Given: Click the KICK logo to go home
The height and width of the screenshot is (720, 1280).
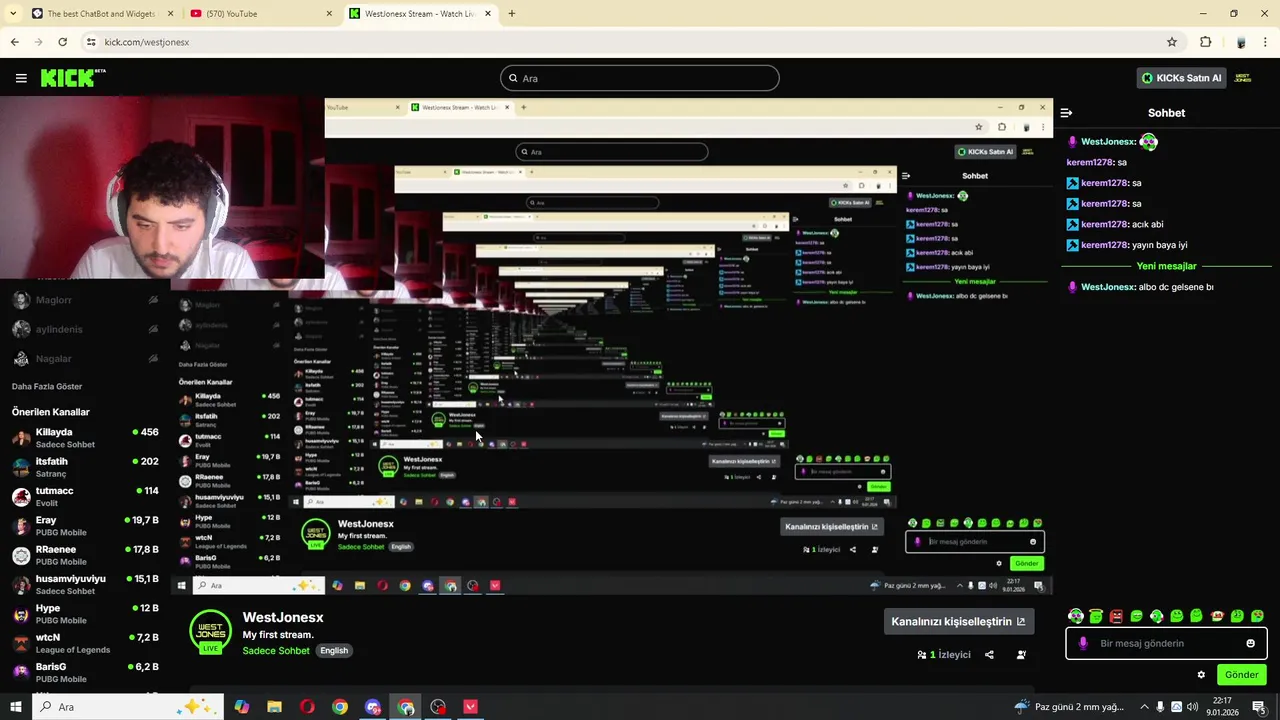Looking at the screenshot, I should coord(72,78).
